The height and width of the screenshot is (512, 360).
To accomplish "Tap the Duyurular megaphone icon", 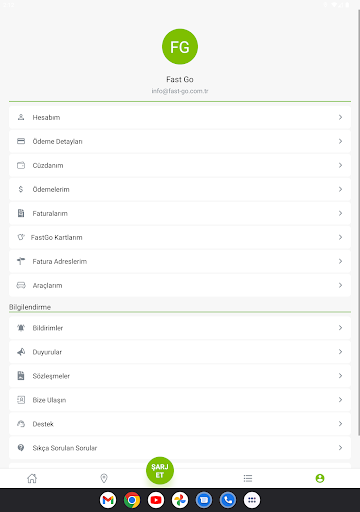I will coord(21,352).
